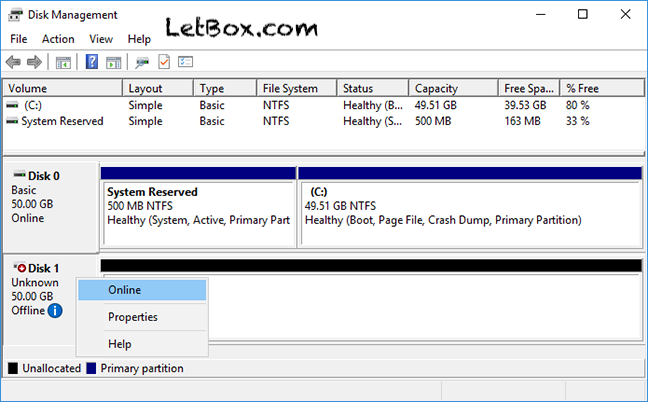Click the checkmark page toolbar icon

(x=164, y=62)
